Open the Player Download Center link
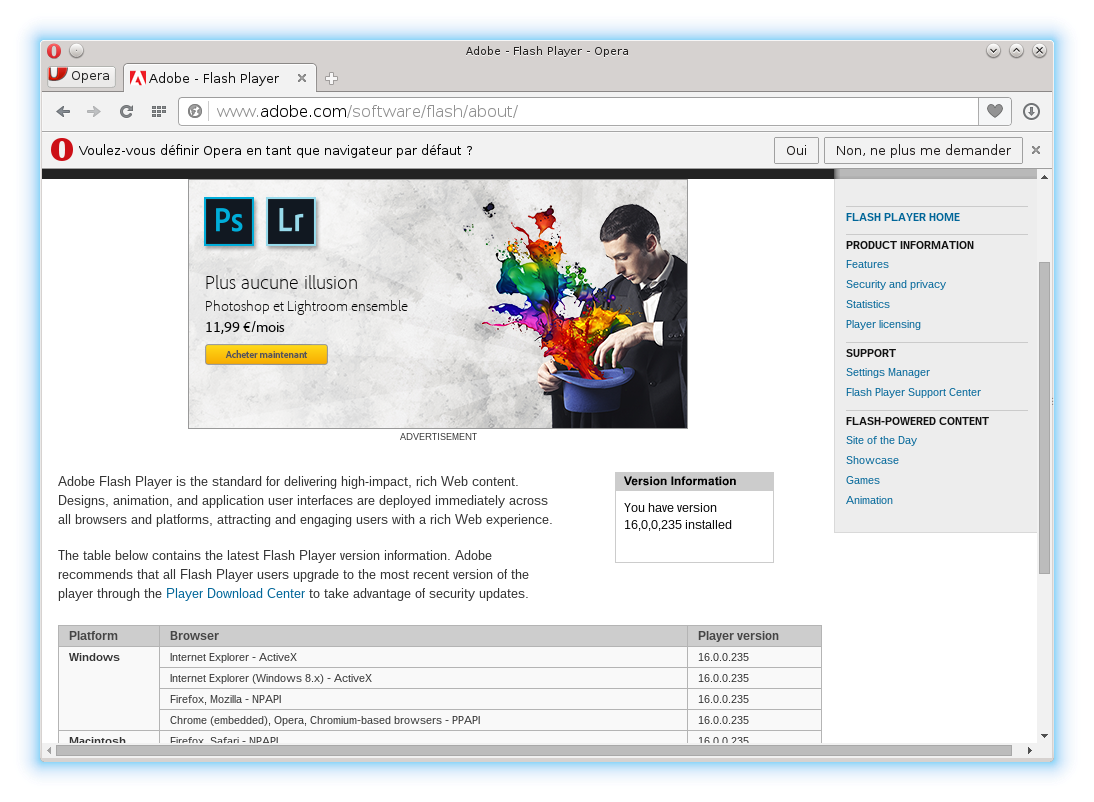 [235, 593]
